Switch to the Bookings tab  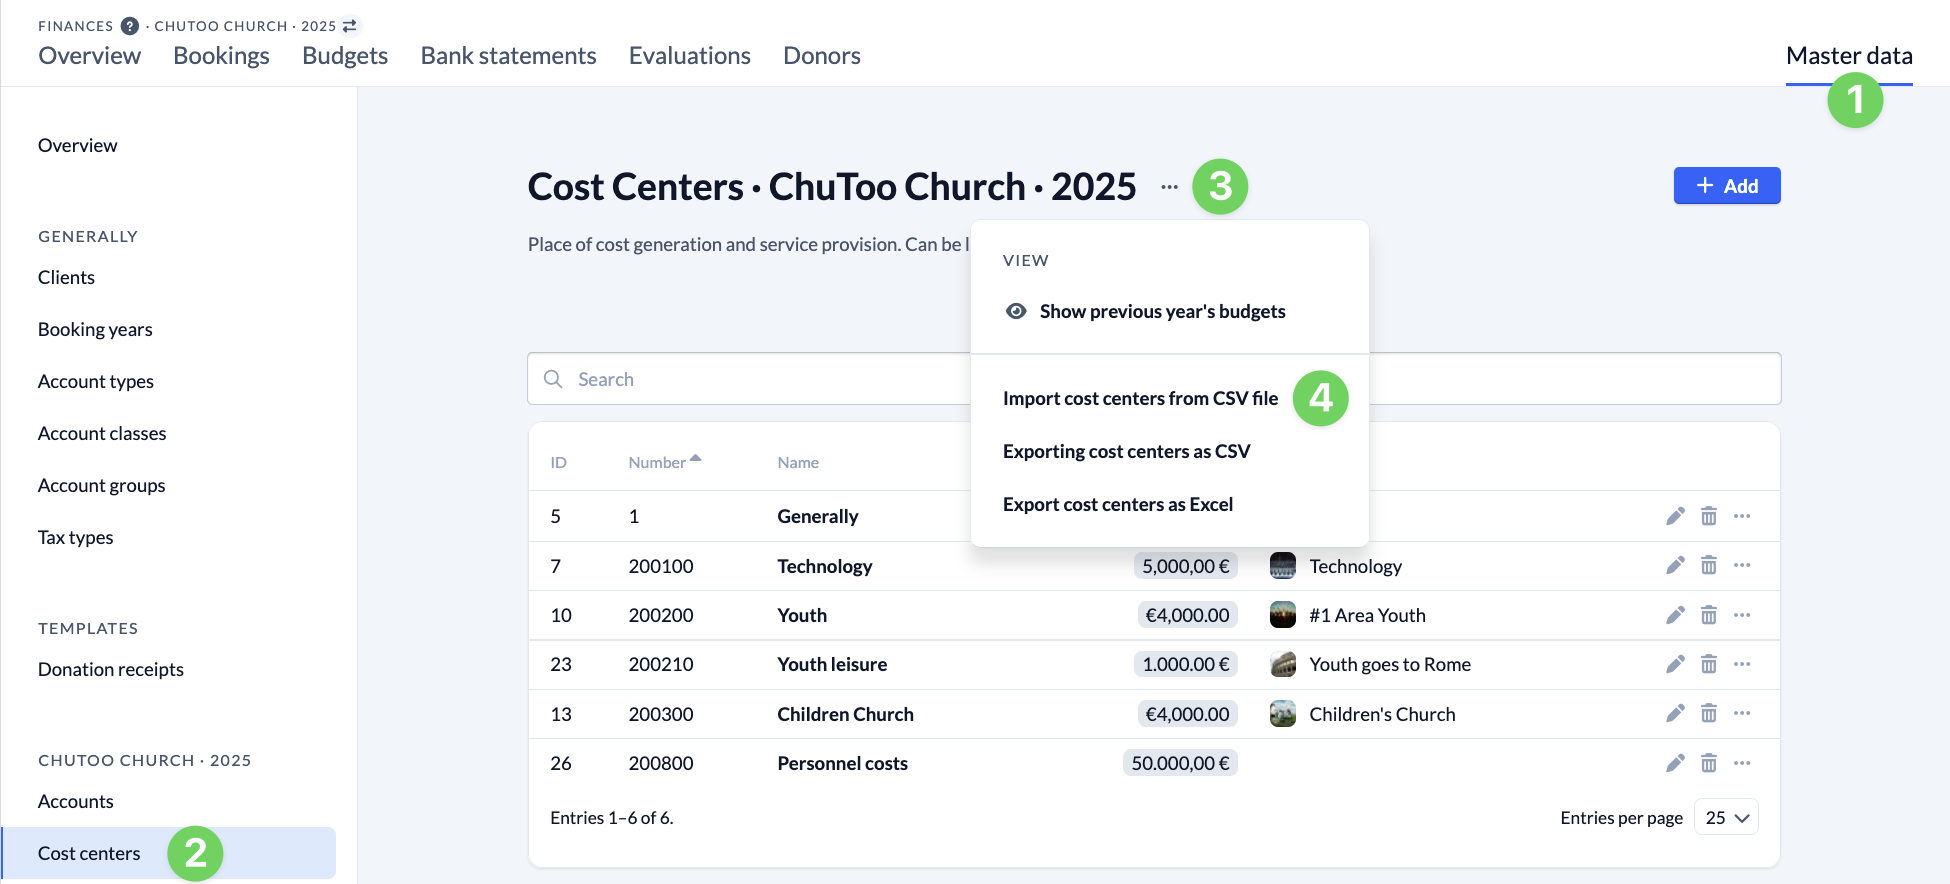tap(221, 56)
